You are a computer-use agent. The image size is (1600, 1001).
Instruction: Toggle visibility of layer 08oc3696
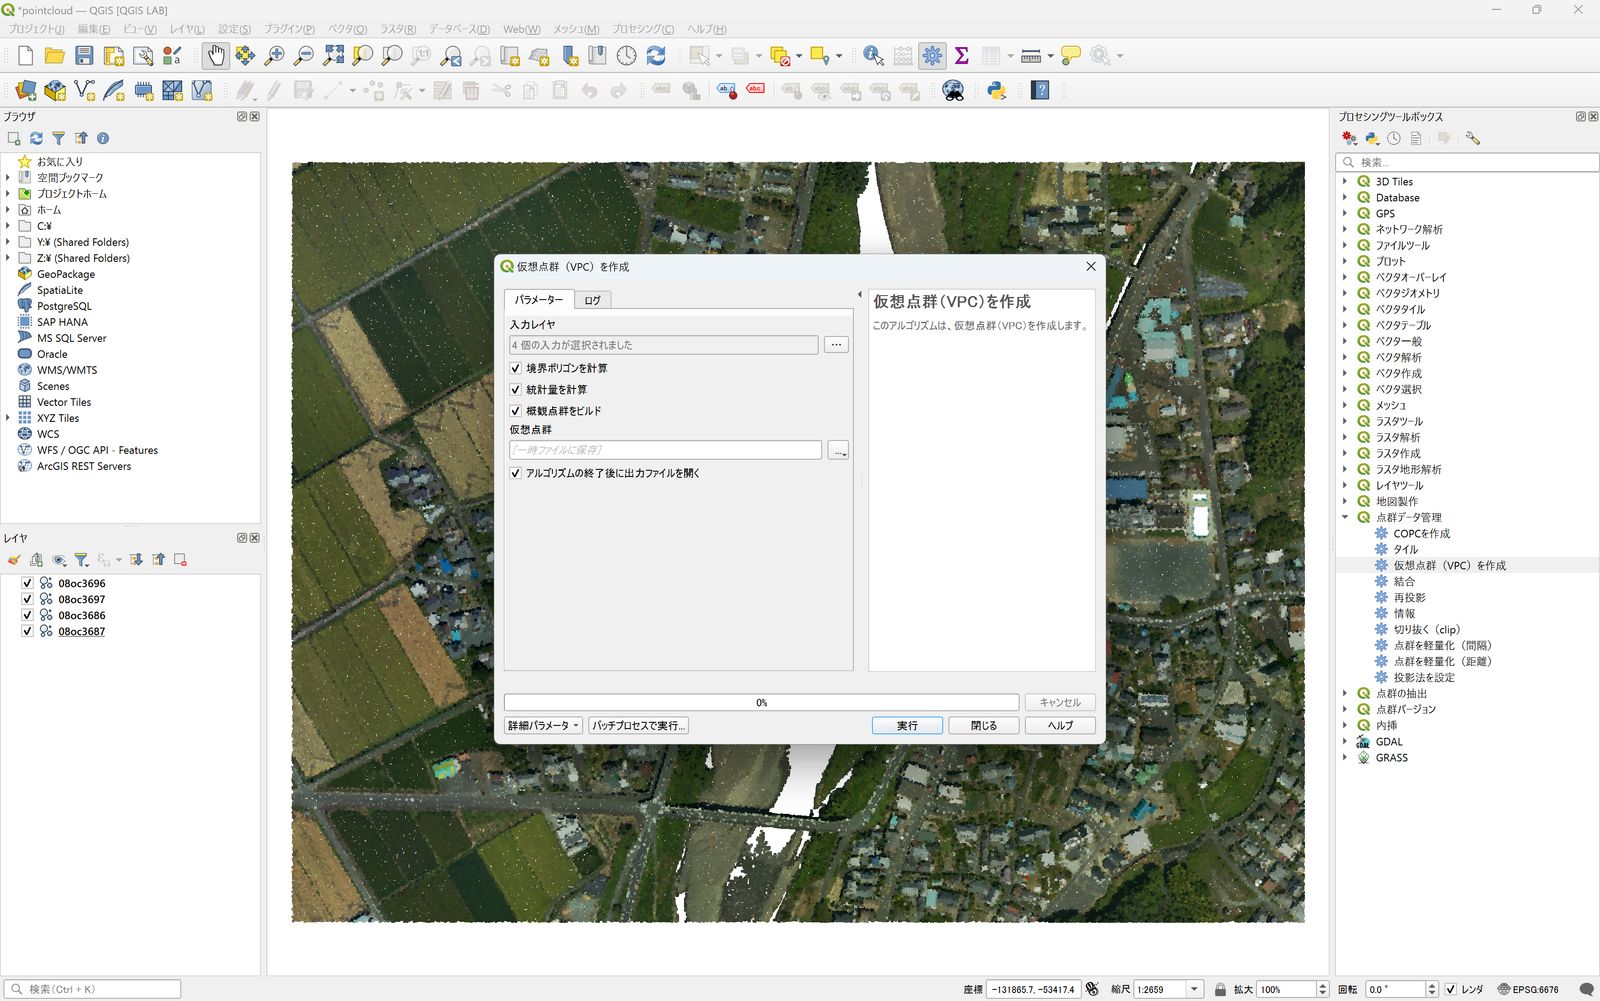27,583
